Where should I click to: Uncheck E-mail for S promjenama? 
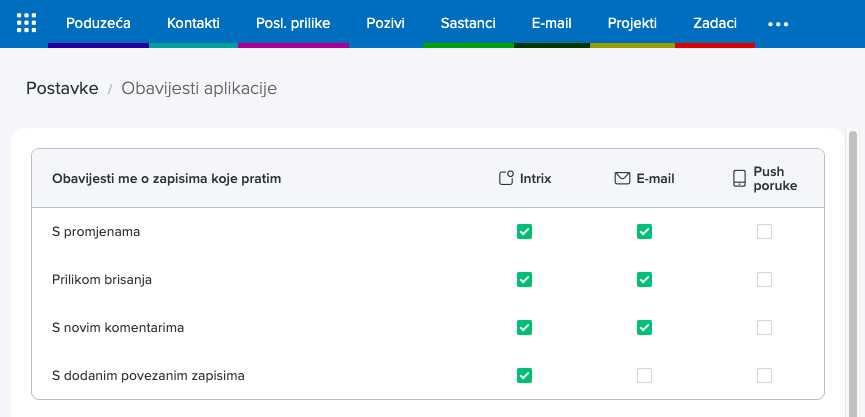pyautogui.click(x=644, y=232)
